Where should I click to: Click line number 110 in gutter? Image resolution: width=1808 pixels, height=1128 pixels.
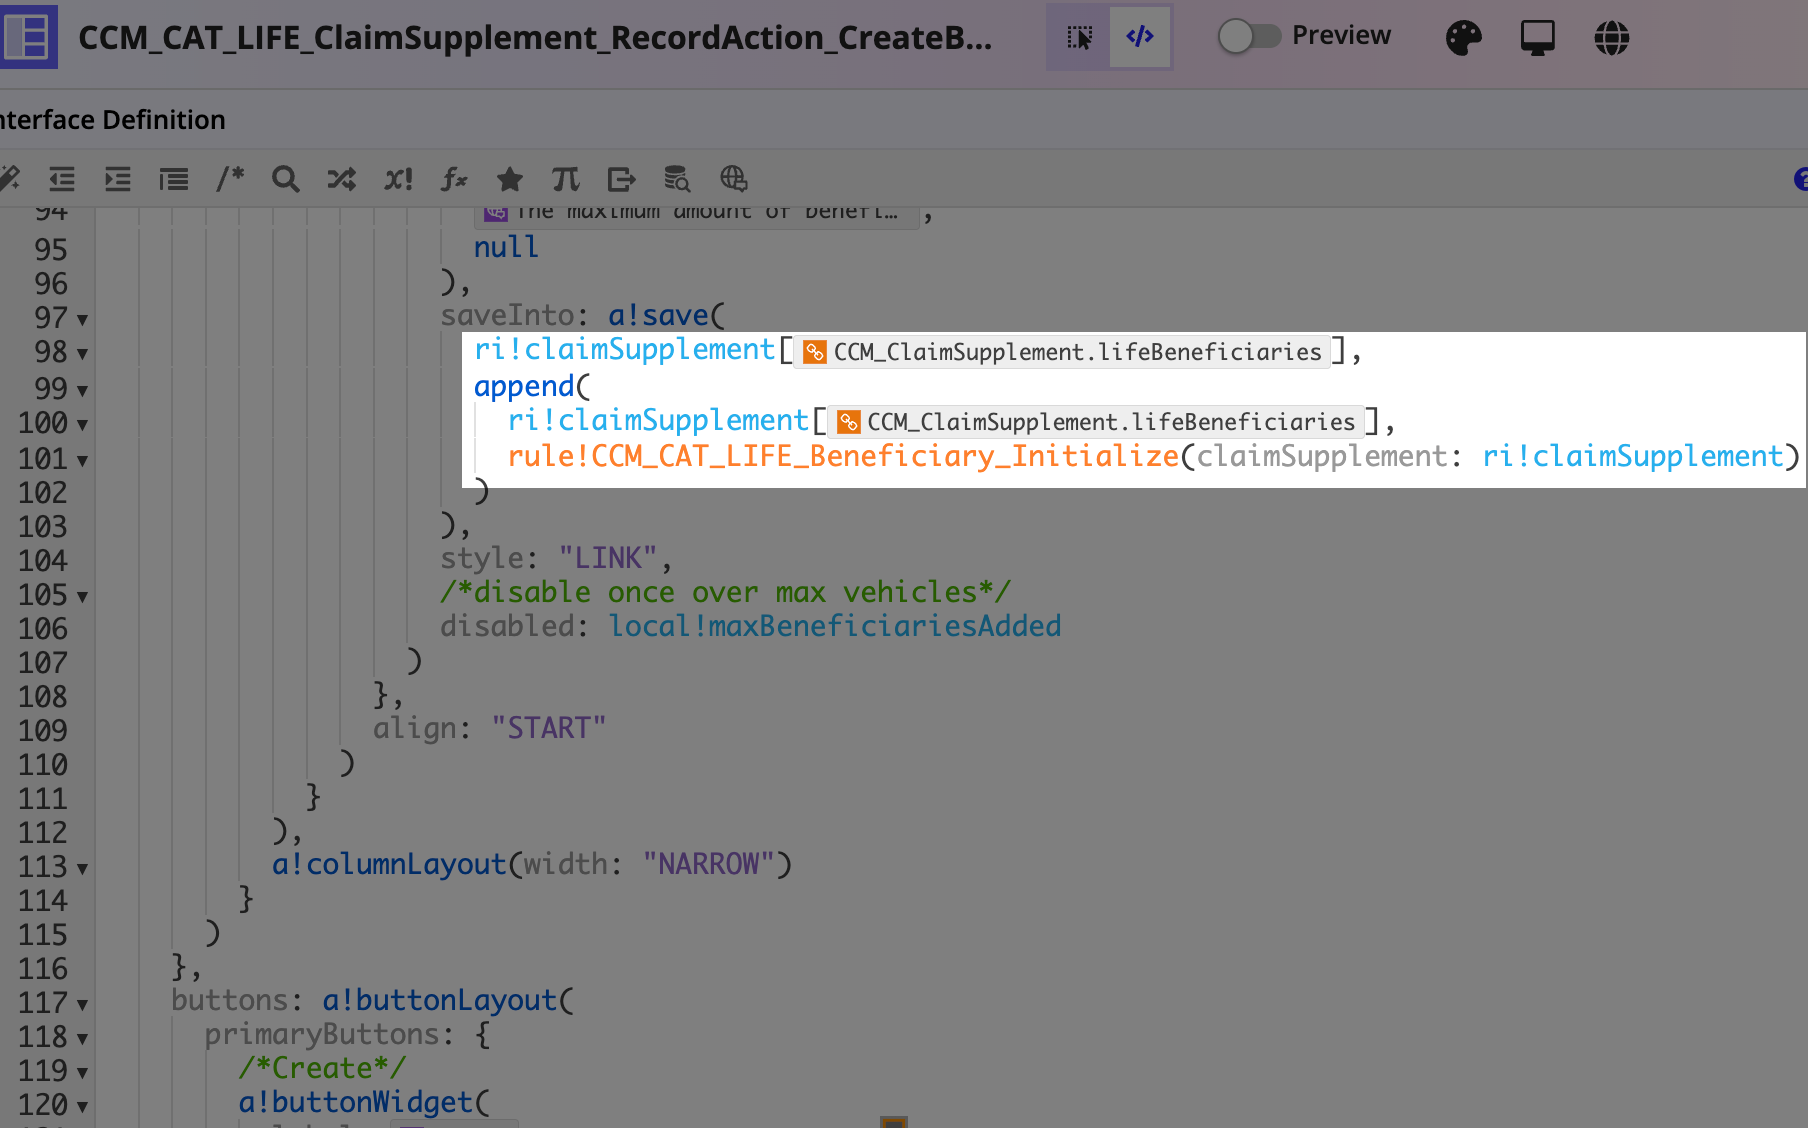point(43,765)
